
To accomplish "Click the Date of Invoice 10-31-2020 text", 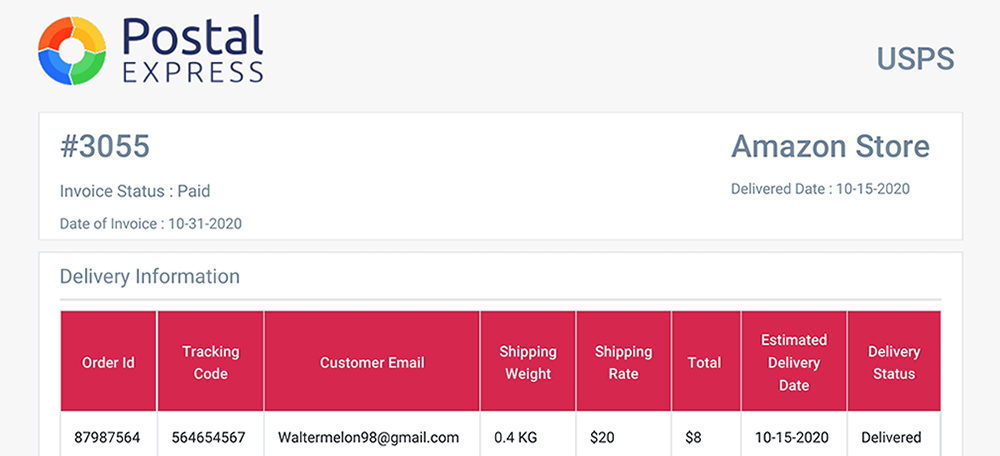I will pos(151,224).
